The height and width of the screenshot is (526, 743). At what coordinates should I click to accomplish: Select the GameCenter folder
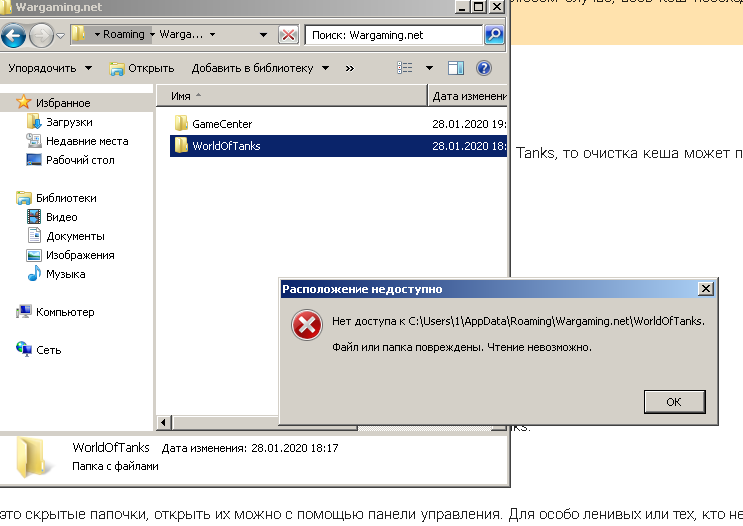(222, 124)
